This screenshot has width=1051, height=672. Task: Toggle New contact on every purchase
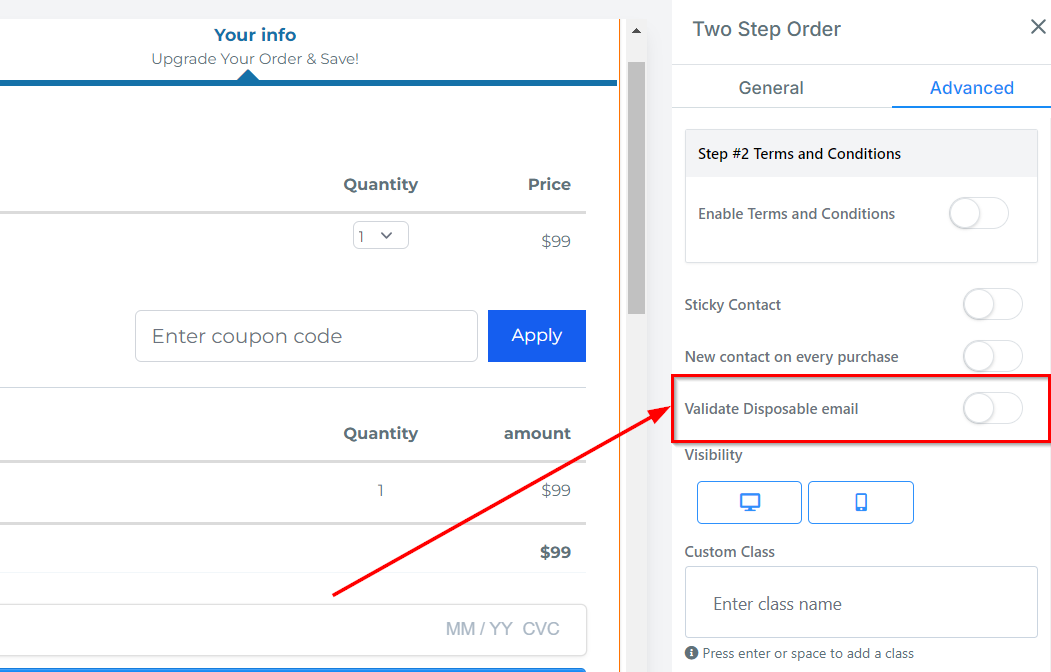(992, 357)
